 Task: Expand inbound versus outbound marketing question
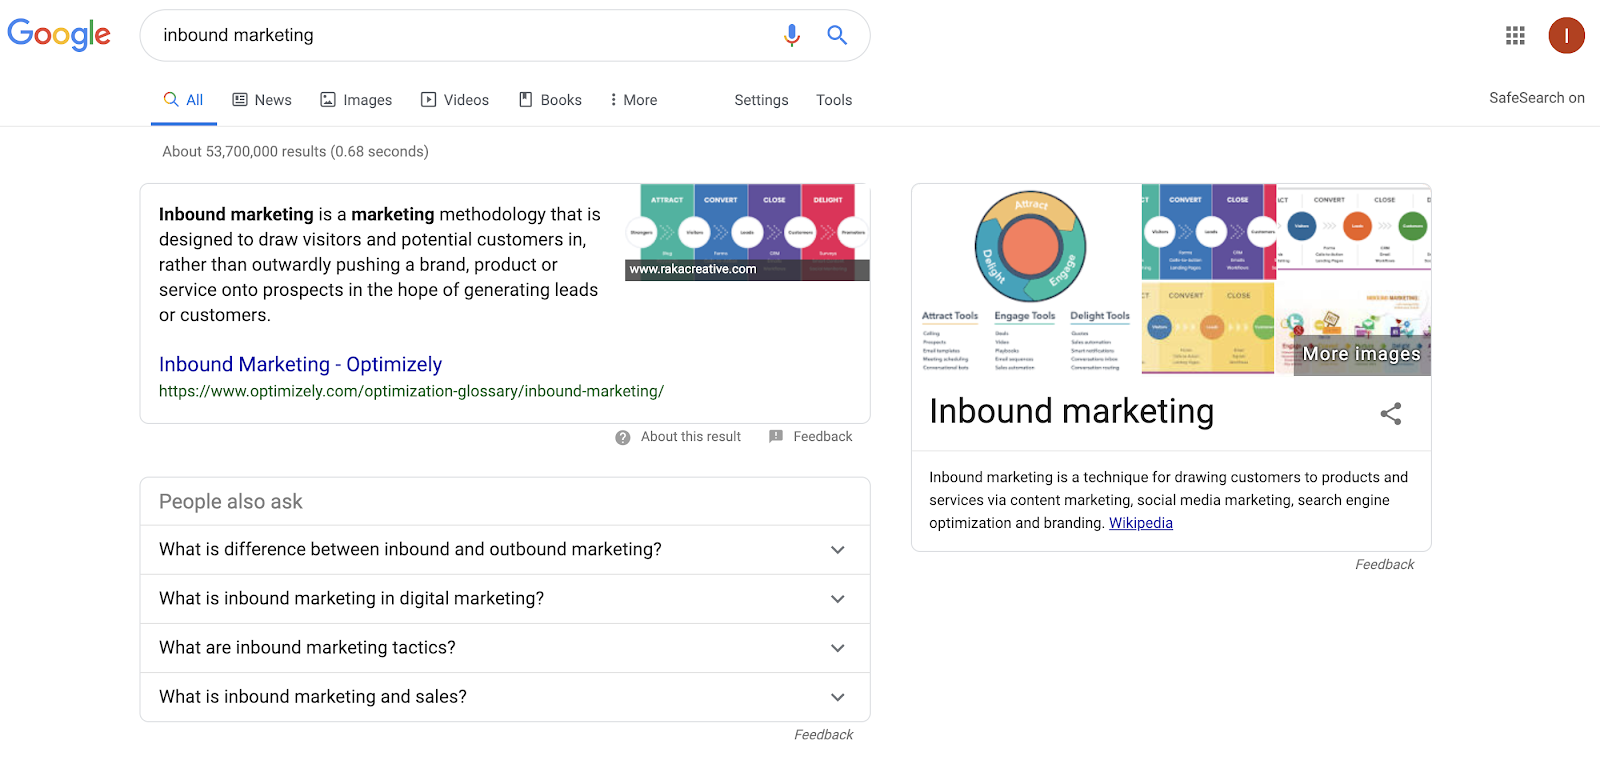tap(505, 550)
